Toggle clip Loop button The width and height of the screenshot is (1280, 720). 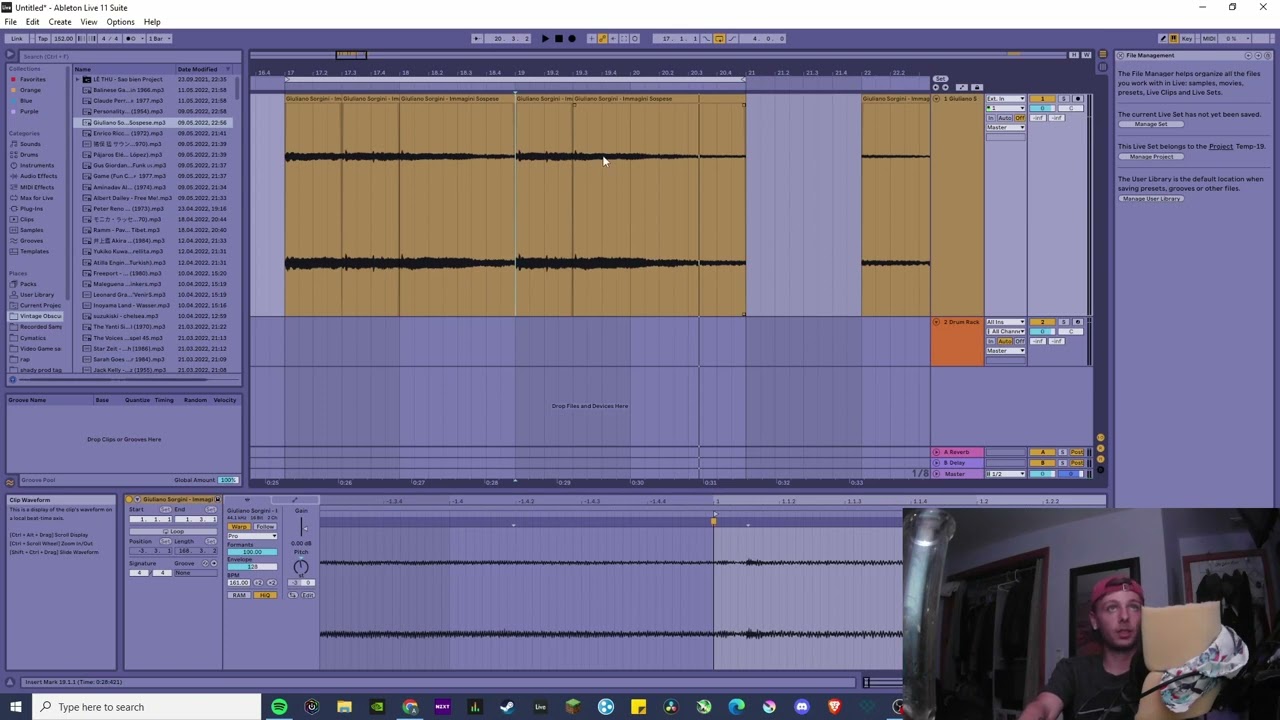click(x=173, y=531)
